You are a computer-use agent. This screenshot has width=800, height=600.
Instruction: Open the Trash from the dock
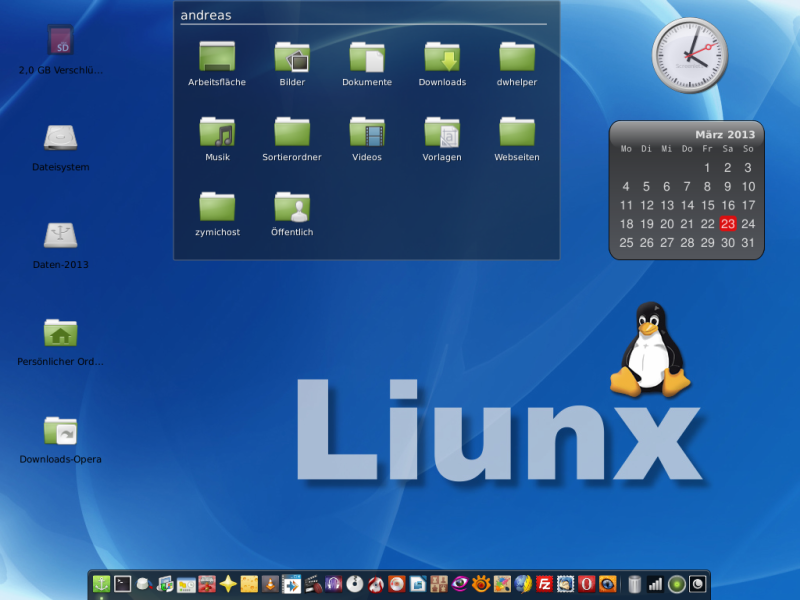coord(634,583)
